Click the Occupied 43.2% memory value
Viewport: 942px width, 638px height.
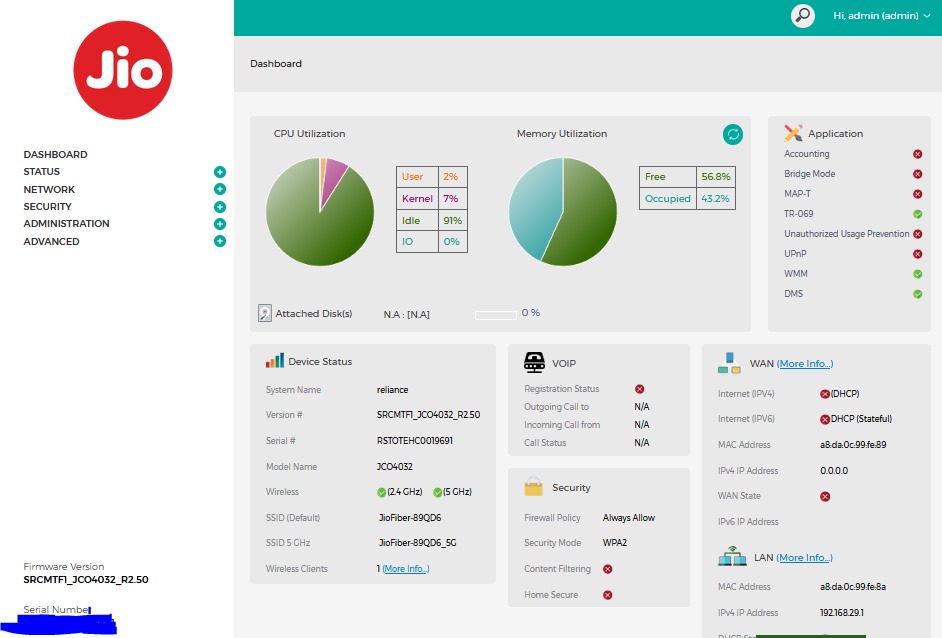point(716,199)
